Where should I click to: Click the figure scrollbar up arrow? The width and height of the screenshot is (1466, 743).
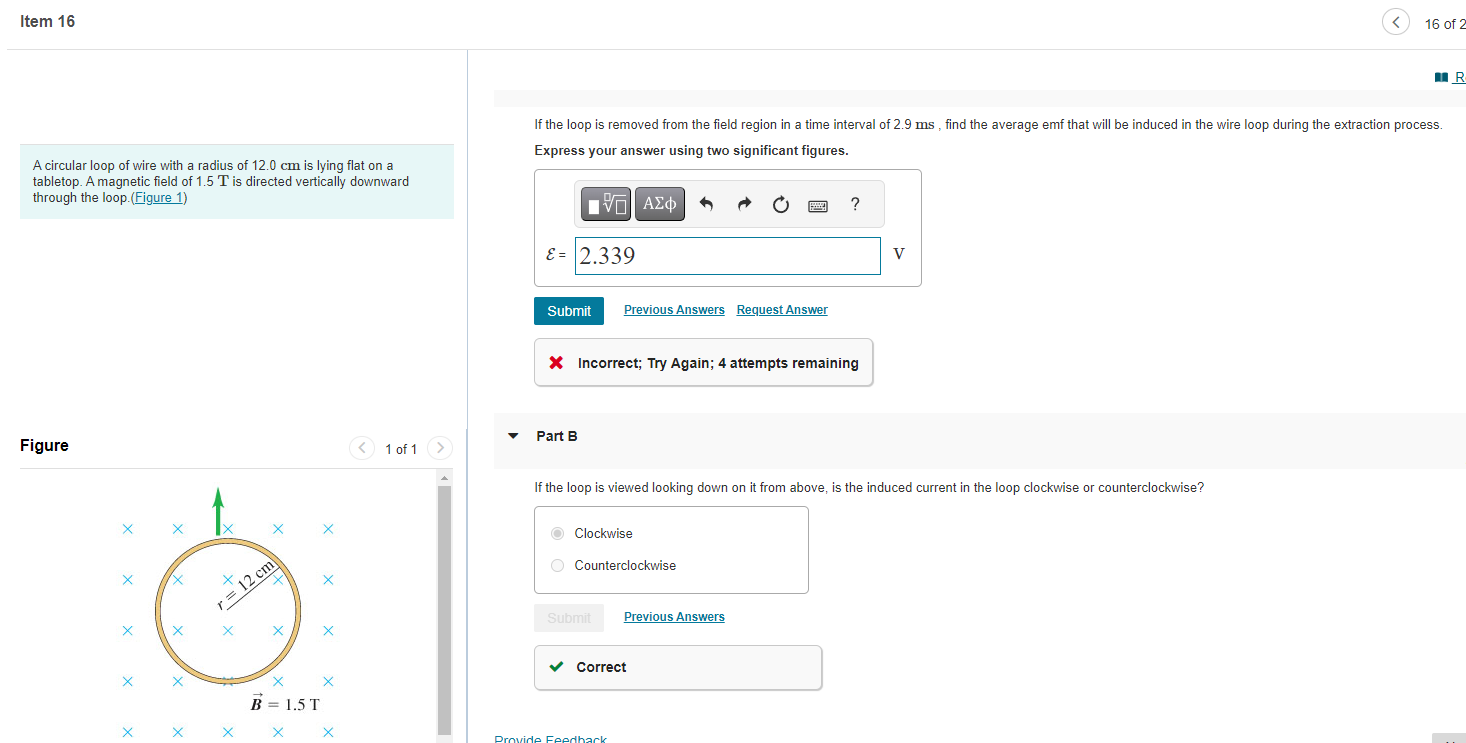tap(445, 477)
